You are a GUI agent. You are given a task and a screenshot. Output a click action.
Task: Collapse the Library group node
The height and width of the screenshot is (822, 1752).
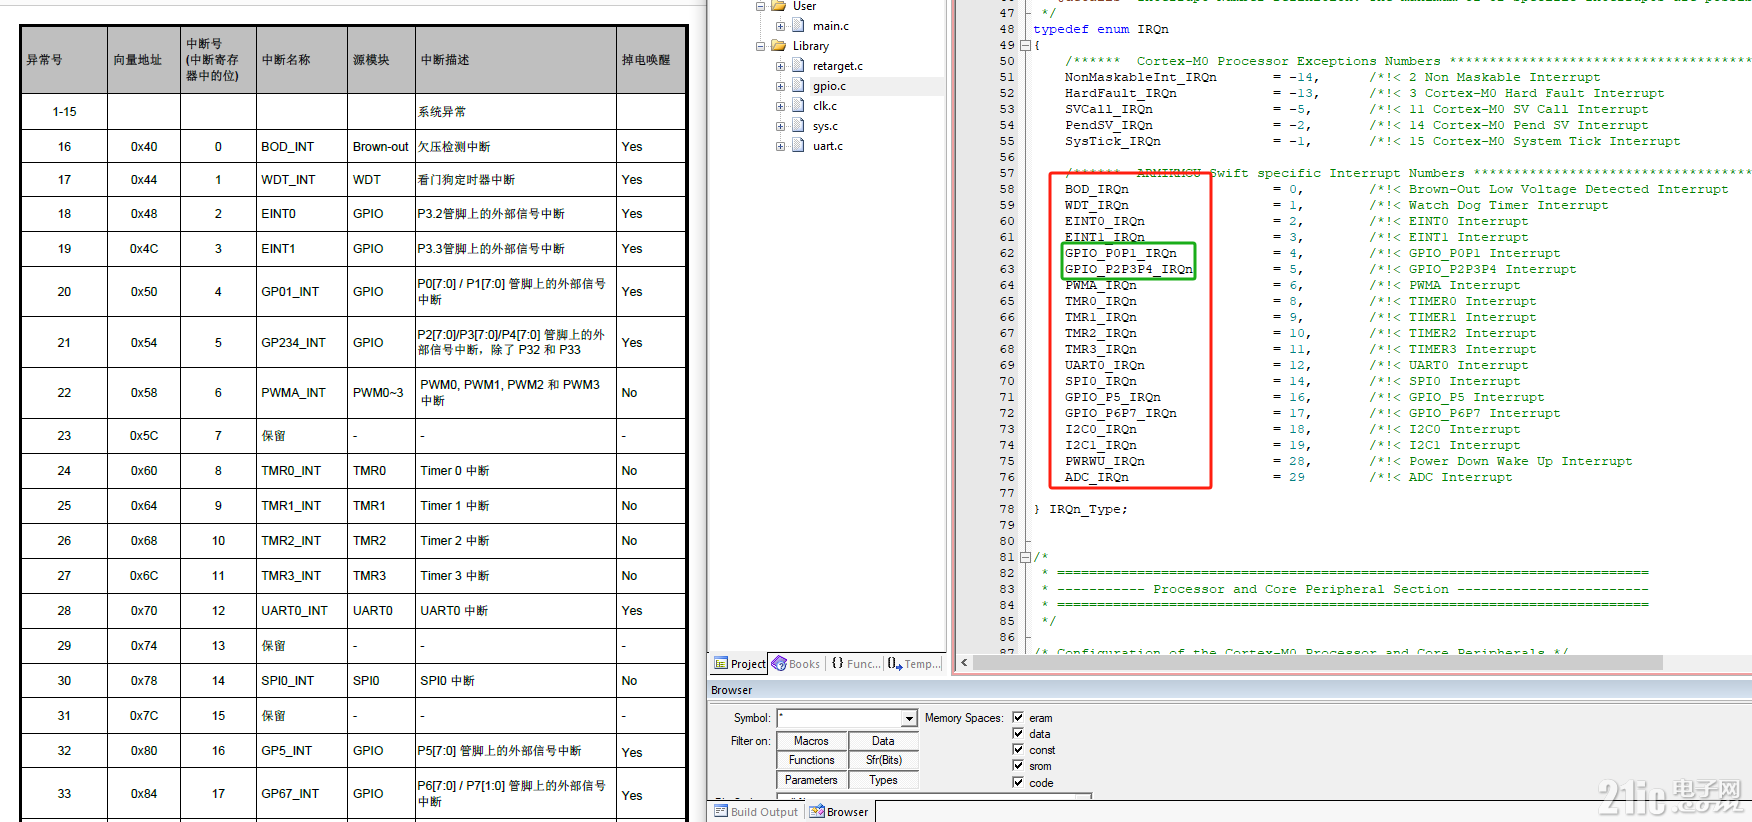tap(760, 46)
